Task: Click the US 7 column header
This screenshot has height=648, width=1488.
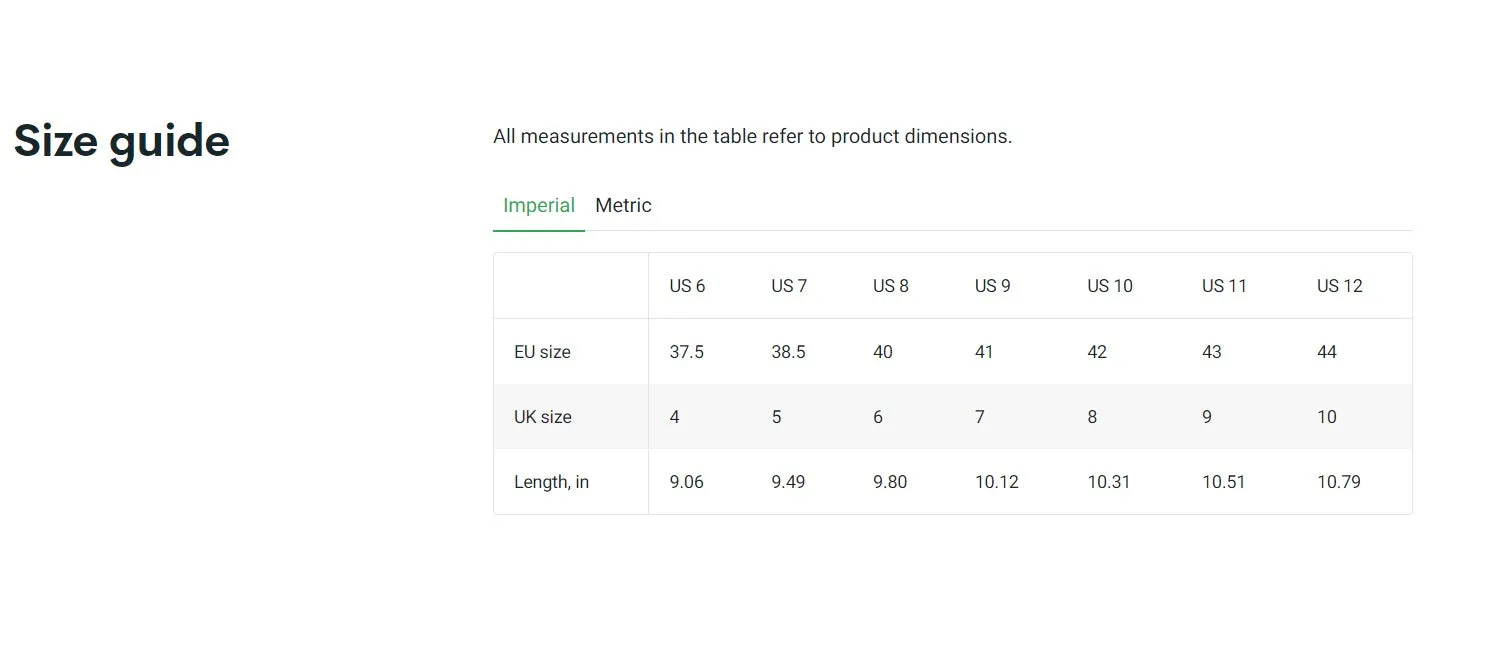Action: (x=789, y=286)
